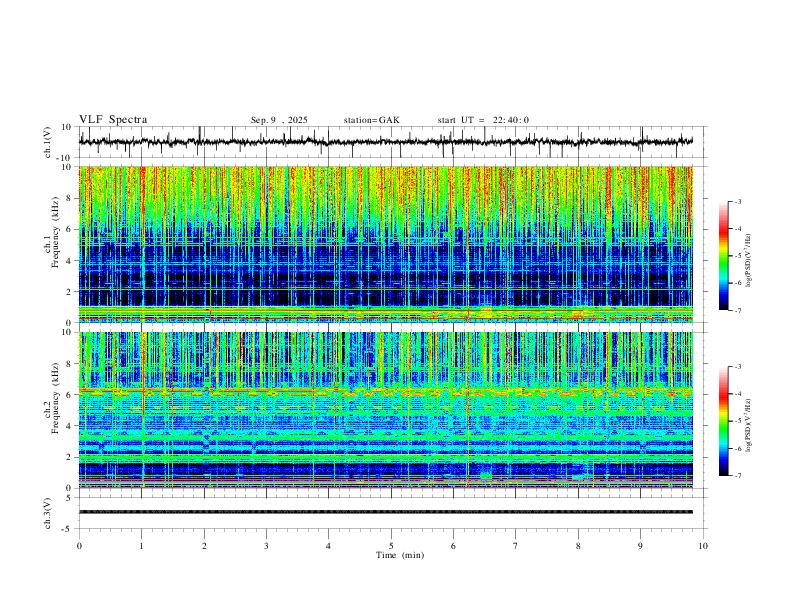Click the ch.1 voltage waveform trace
Image resolution: width=792 pixels, height=612 pixels.
(386, 141)
